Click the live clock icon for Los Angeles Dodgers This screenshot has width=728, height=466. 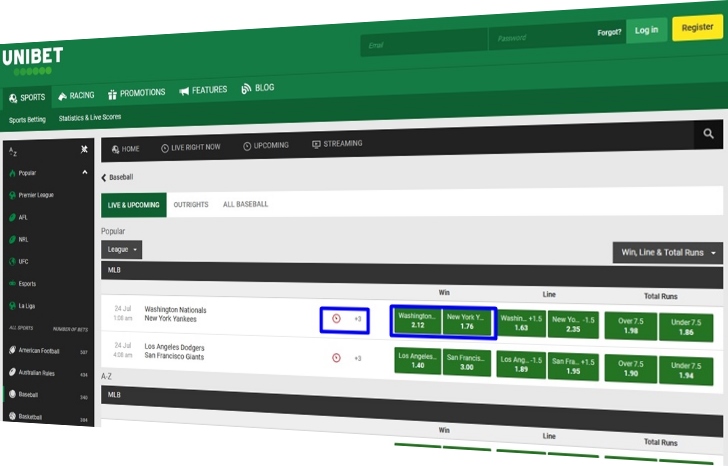(336, 357)
